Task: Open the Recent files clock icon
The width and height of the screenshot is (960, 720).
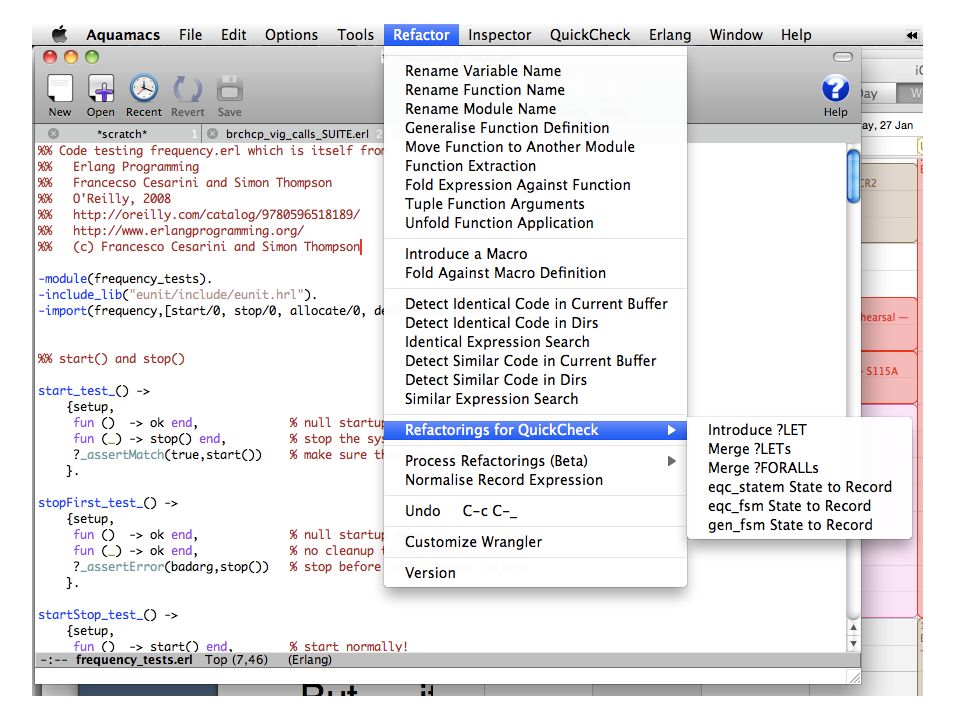Action: click(144, 89)
